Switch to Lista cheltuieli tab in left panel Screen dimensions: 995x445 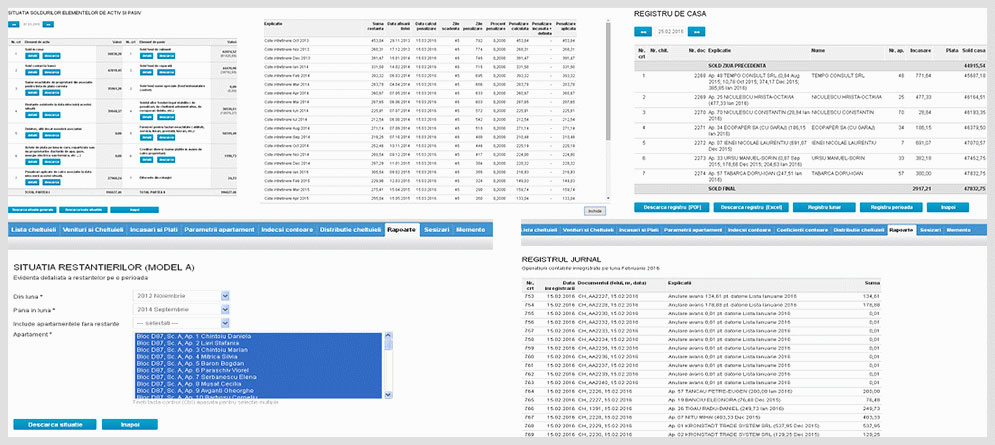point(31,230)
